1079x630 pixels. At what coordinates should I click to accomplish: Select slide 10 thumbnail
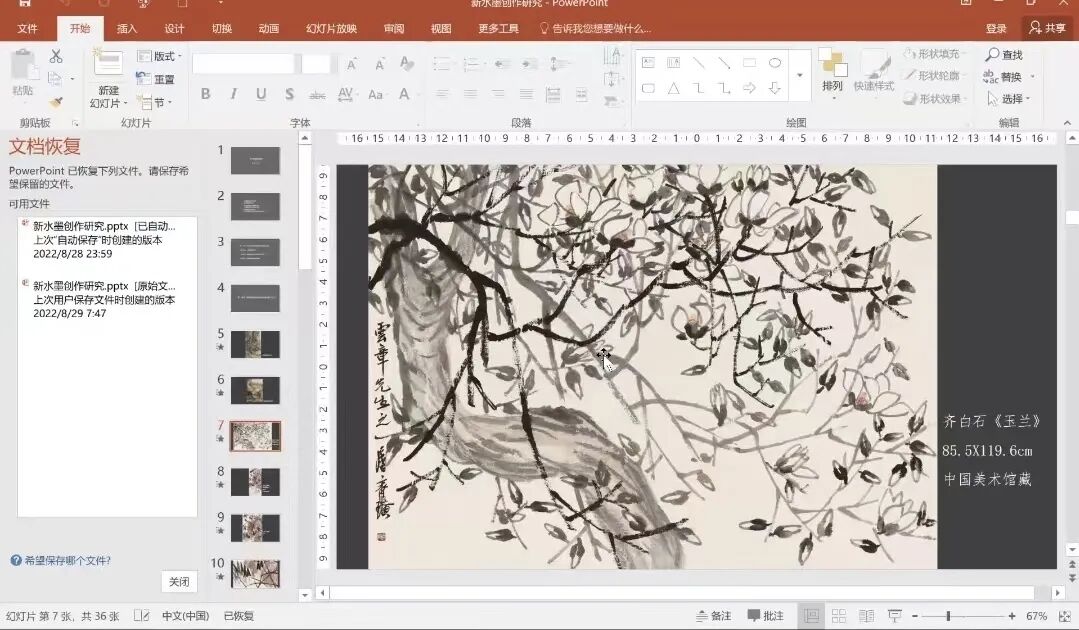[x=255, y=574]
